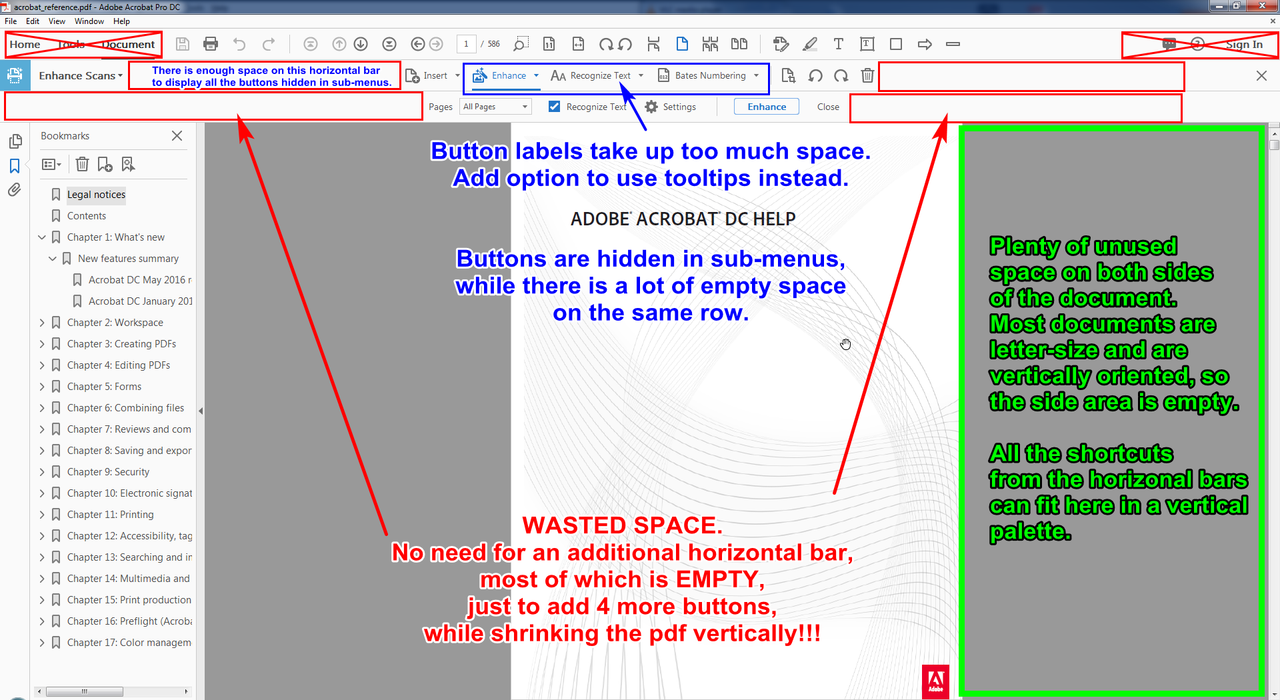Select single page view icon
Viewport: 1280px width, 700px height.
(x=682, y=44)
